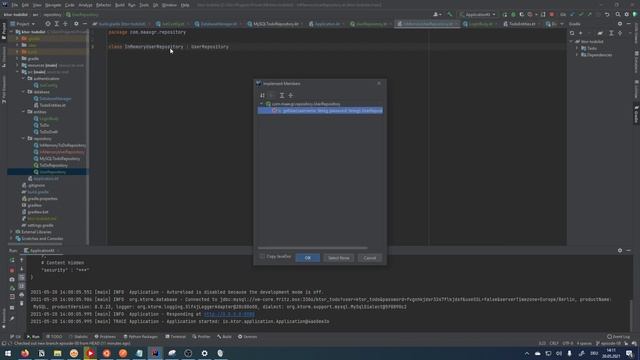Open the Window menu
The width and height of the screenshot is (640, 360).
169,5
